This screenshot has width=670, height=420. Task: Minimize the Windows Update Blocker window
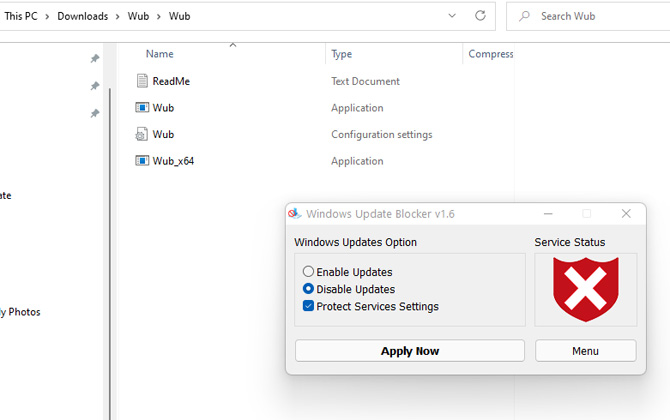(548, 214)
